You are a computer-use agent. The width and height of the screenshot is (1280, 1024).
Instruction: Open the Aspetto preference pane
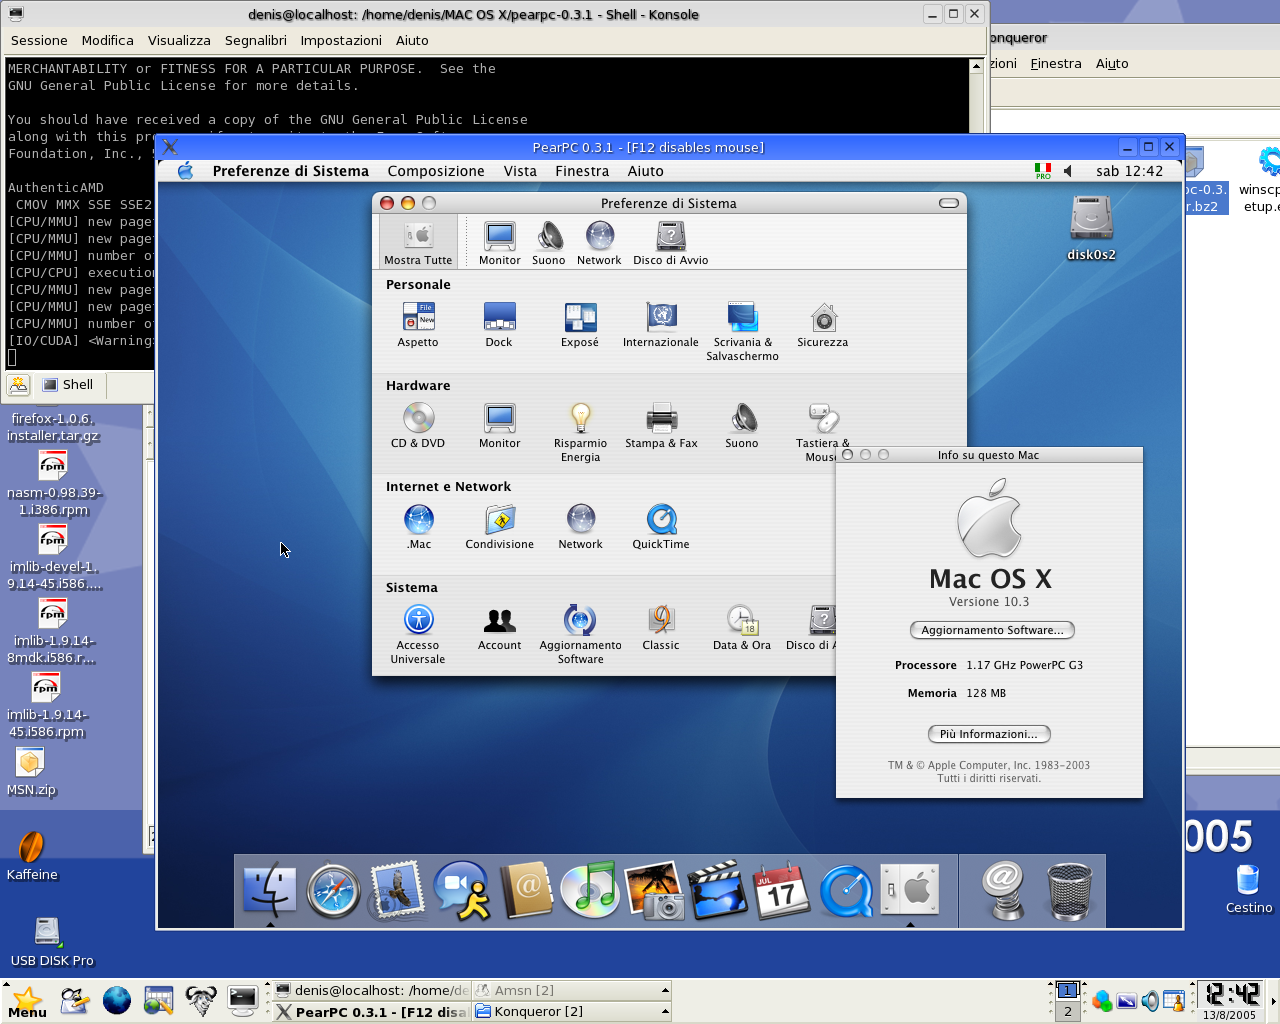pos(418,325)
